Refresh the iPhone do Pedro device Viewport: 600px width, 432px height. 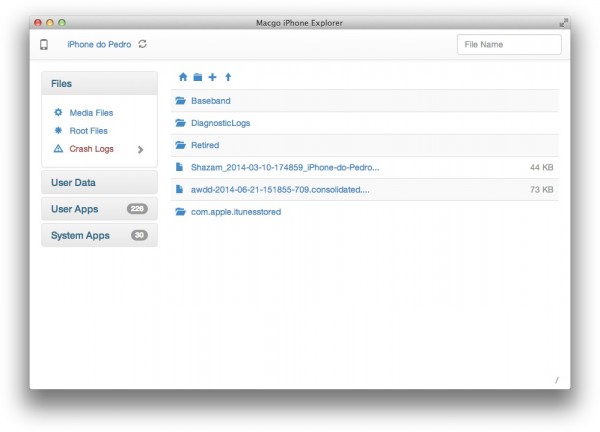143,44
